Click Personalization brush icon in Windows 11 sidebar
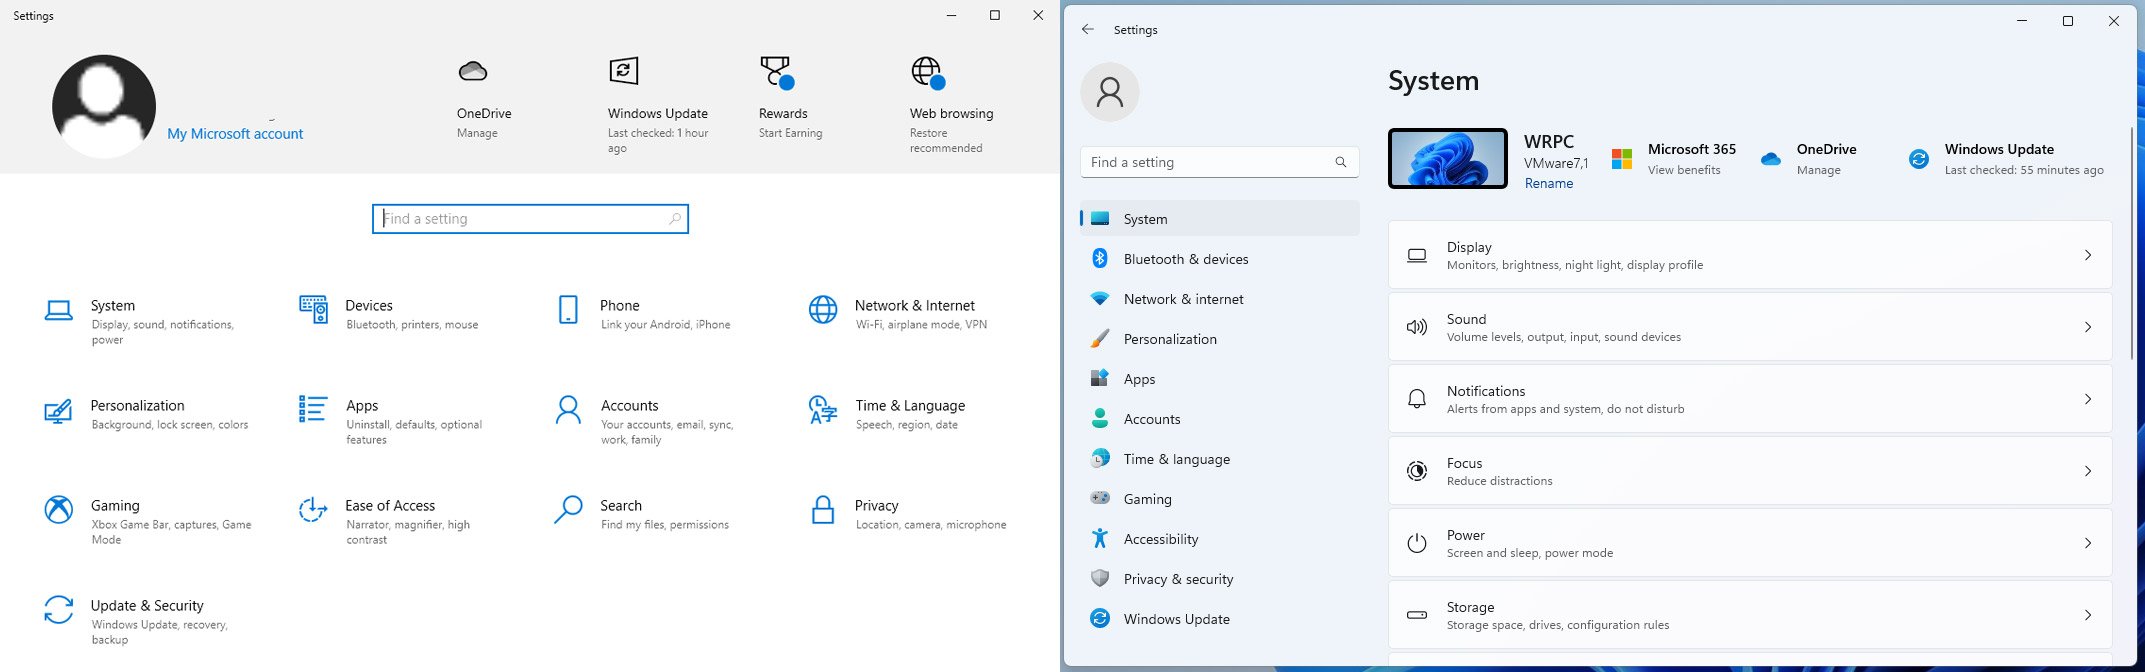 click(1100, 339)
